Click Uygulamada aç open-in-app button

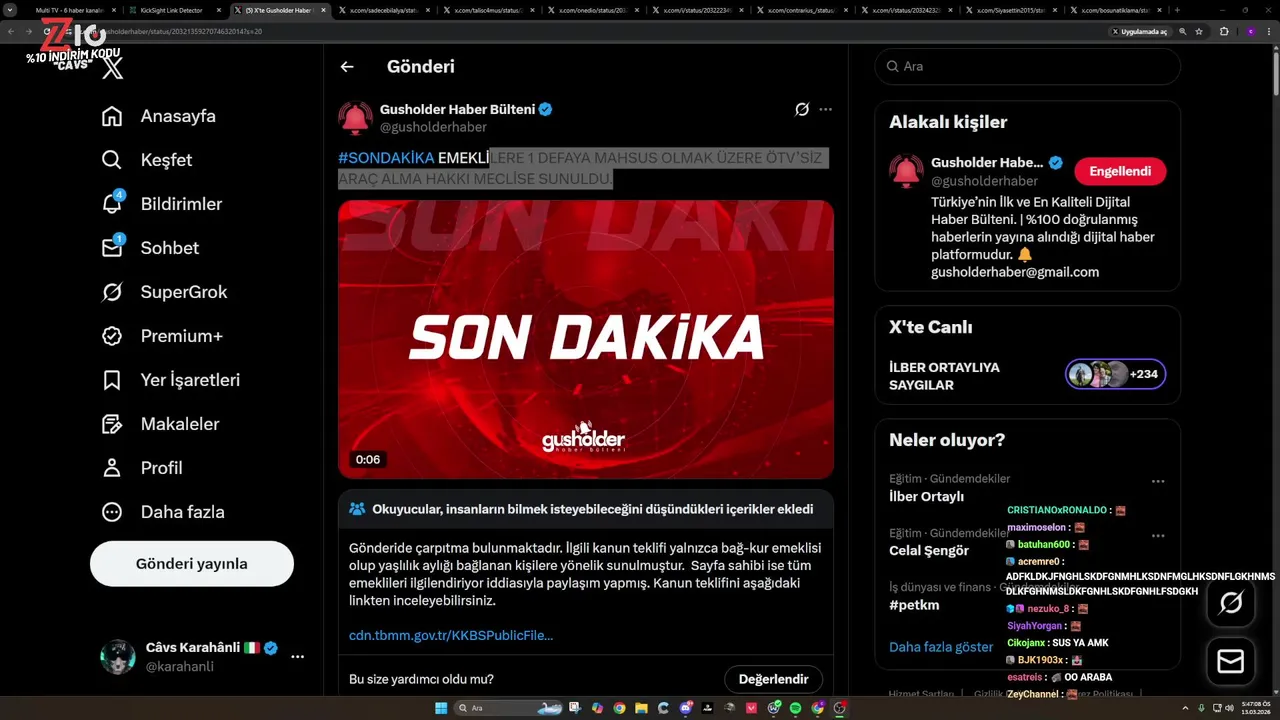(1140, 32)
